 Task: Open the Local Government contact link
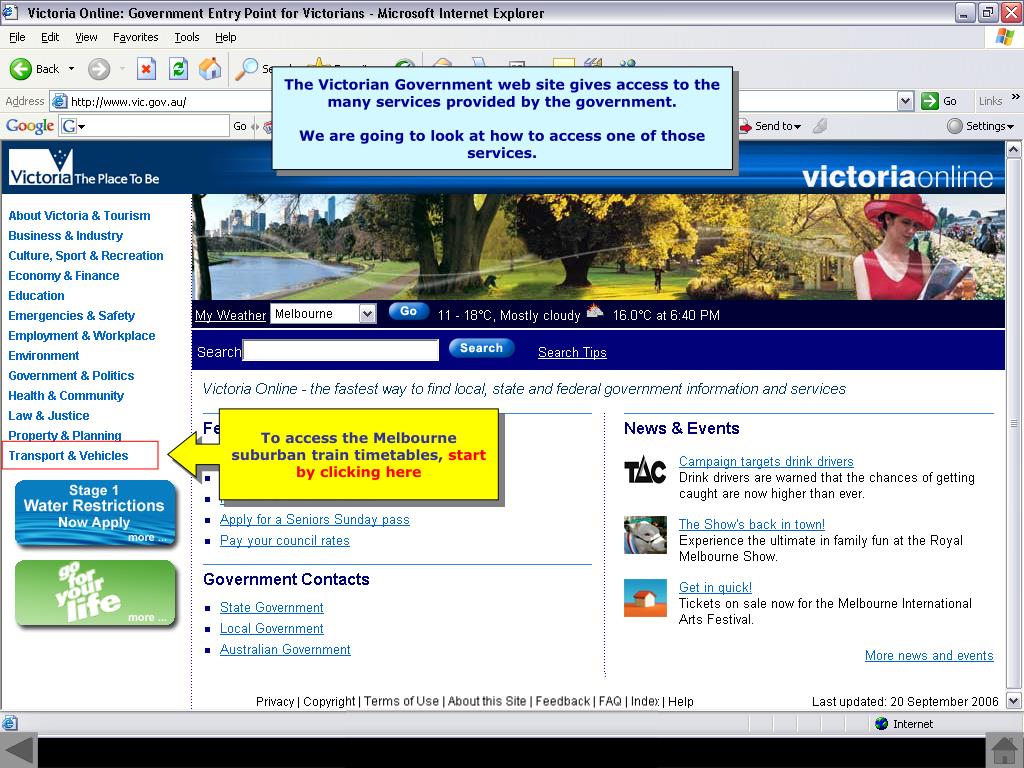pos(272,628)
